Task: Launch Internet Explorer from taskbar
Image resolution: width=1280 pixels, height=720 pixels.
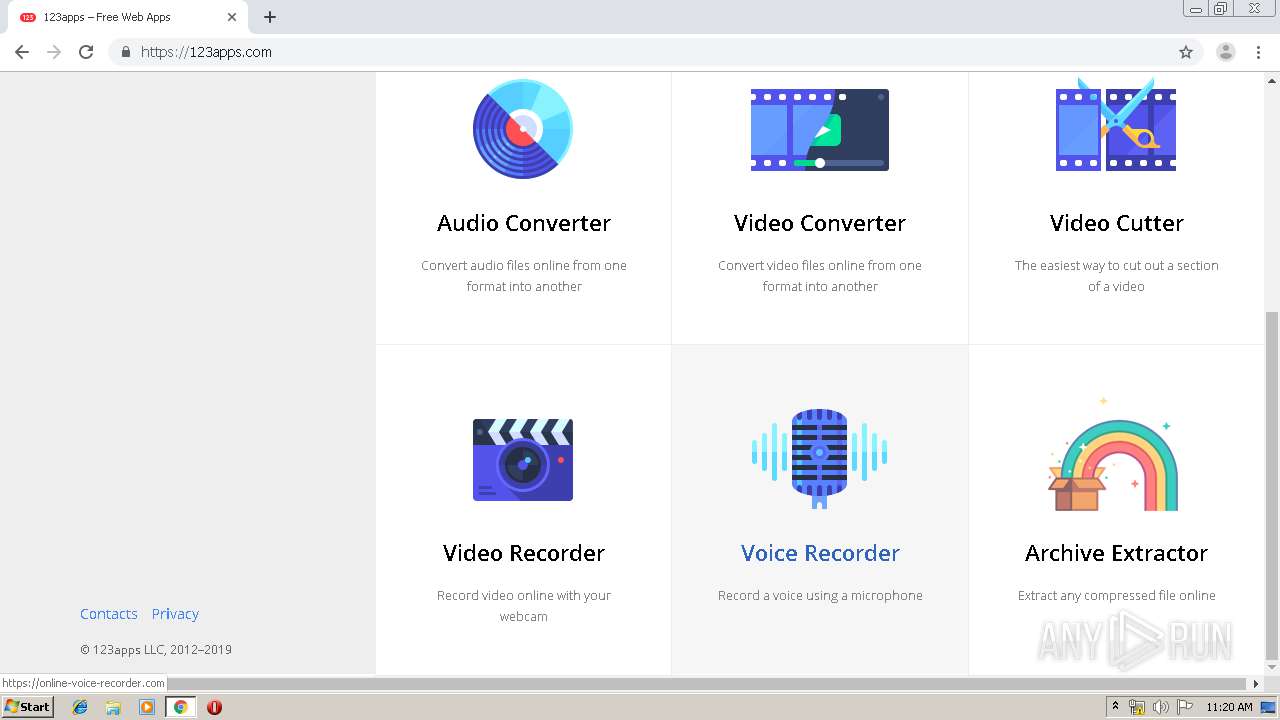Action: pos(80,707)
